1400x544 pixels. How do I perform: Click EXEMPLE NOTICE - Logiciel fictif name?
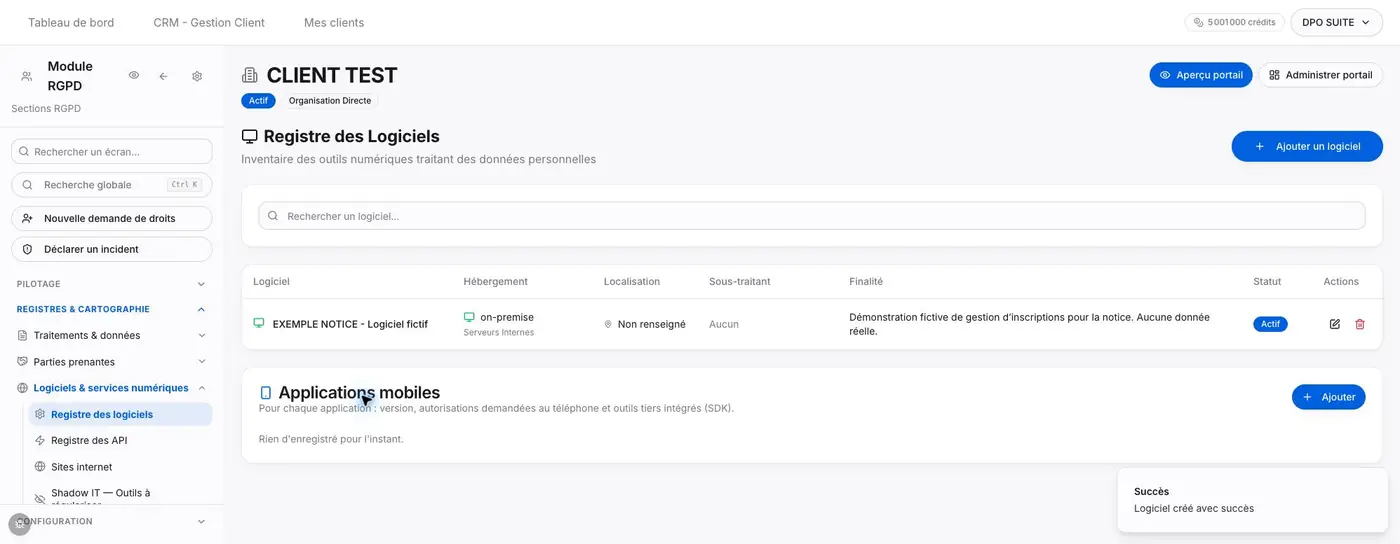coord(350,324)
